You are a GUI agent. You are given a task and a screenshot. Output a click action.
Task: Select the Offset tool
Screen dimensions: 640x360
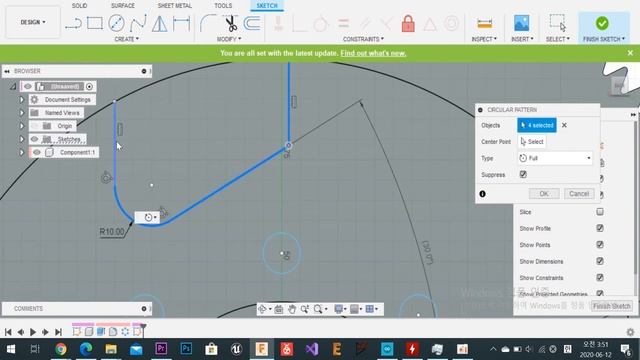pos(252,23)
